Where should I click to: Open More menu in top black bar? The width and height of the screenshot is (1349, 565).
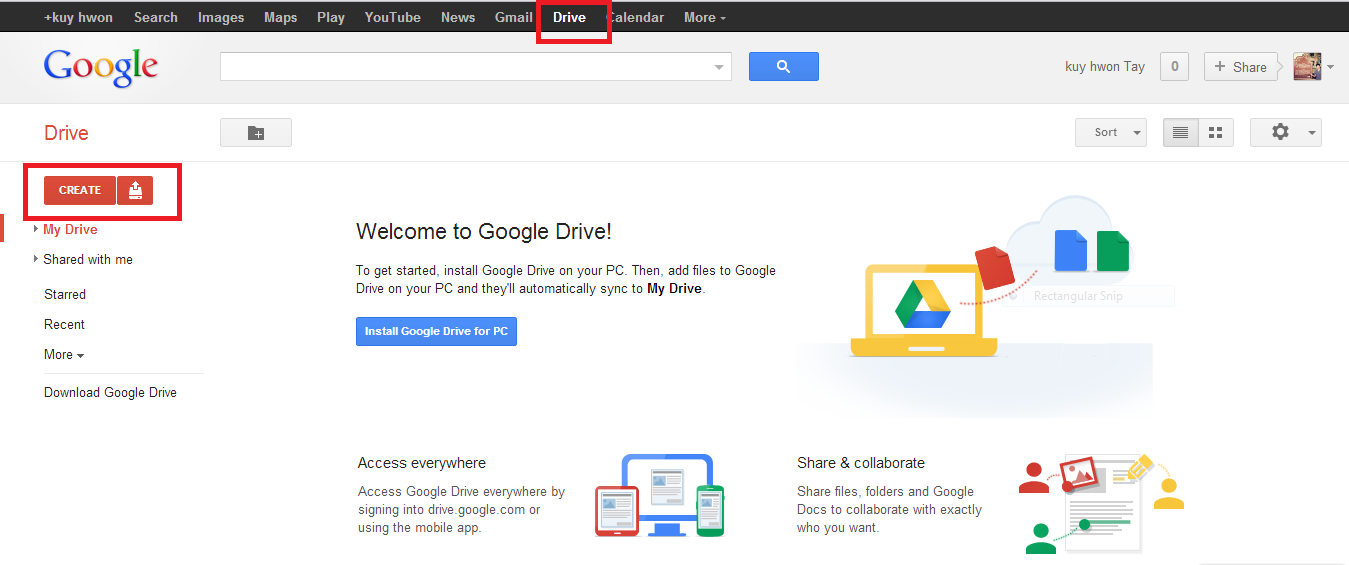pyautogui.click(x=705, y=17)
